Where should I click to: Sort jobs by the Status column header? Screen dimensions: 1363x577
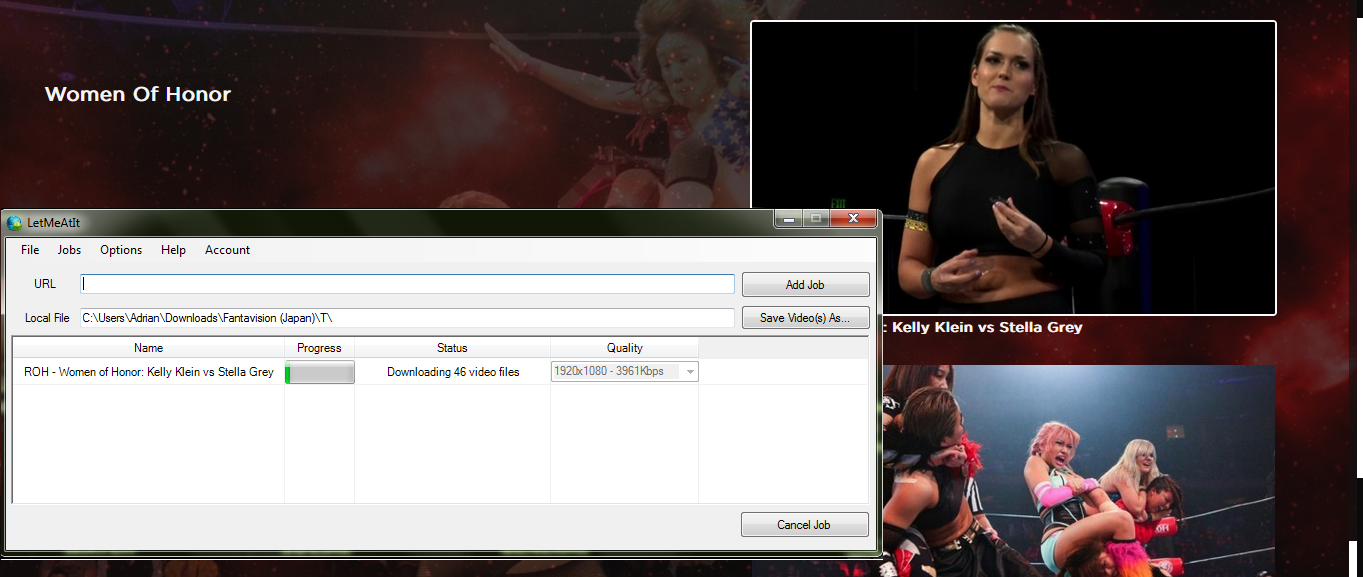452,348
